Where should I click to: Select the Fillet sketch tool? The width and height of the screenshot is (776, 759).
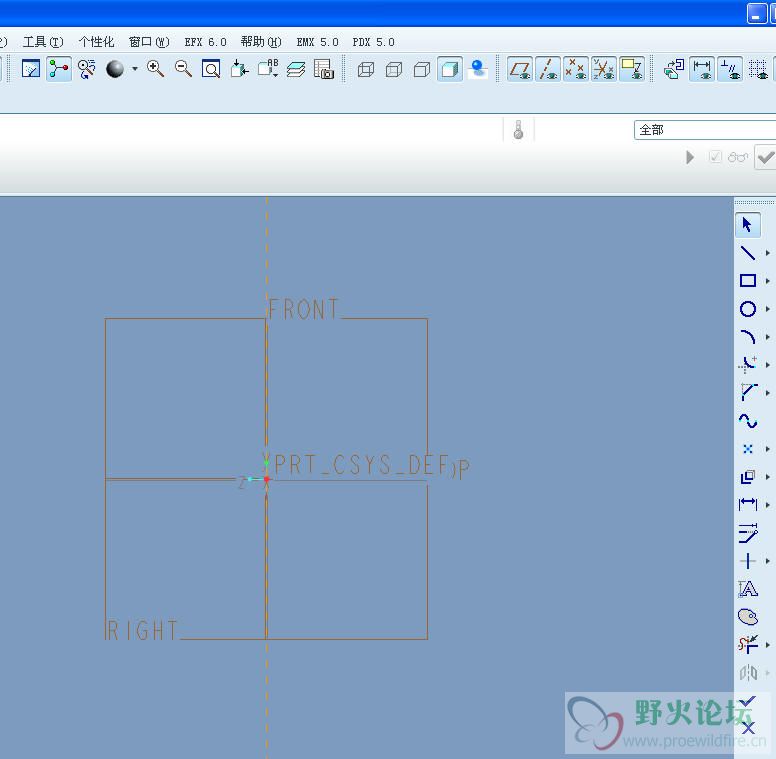(747, 365)
